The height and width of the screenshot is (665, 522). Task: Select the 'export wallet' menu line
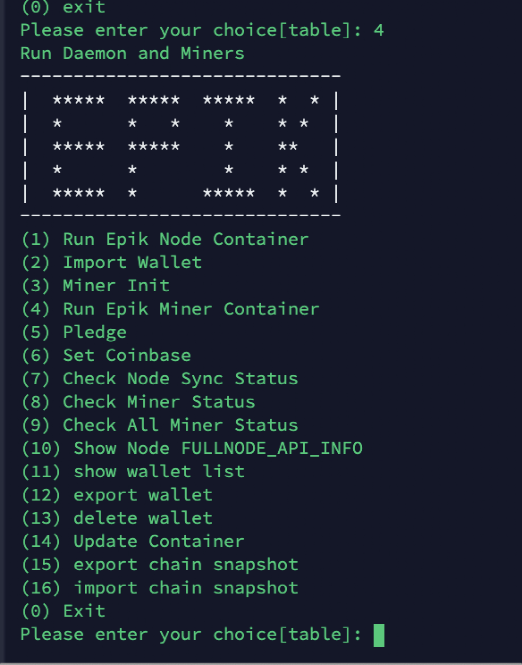tap(117, 495)
